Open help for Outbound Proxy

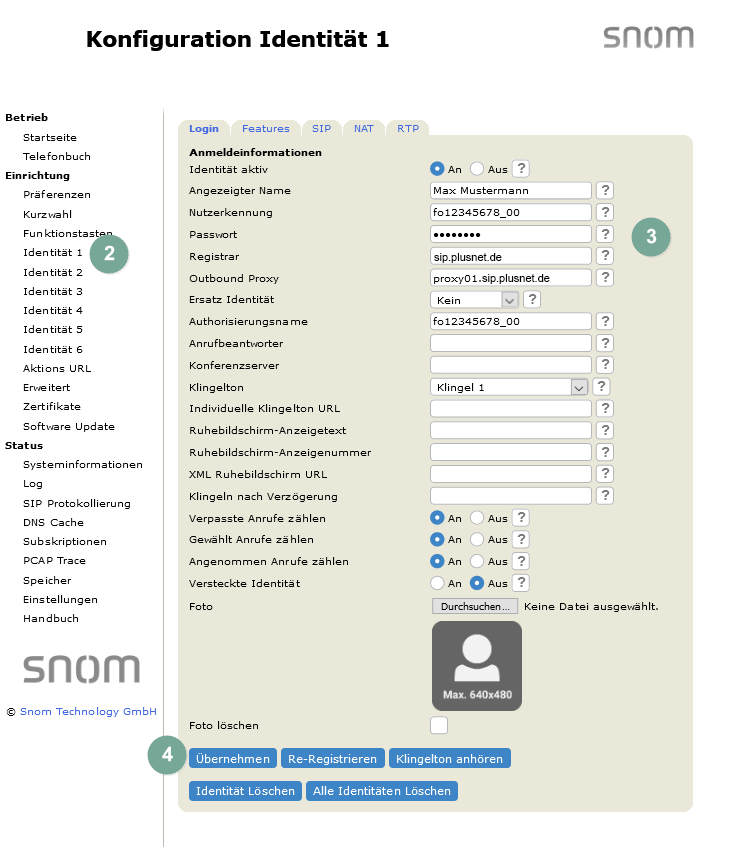click(605, 278)
